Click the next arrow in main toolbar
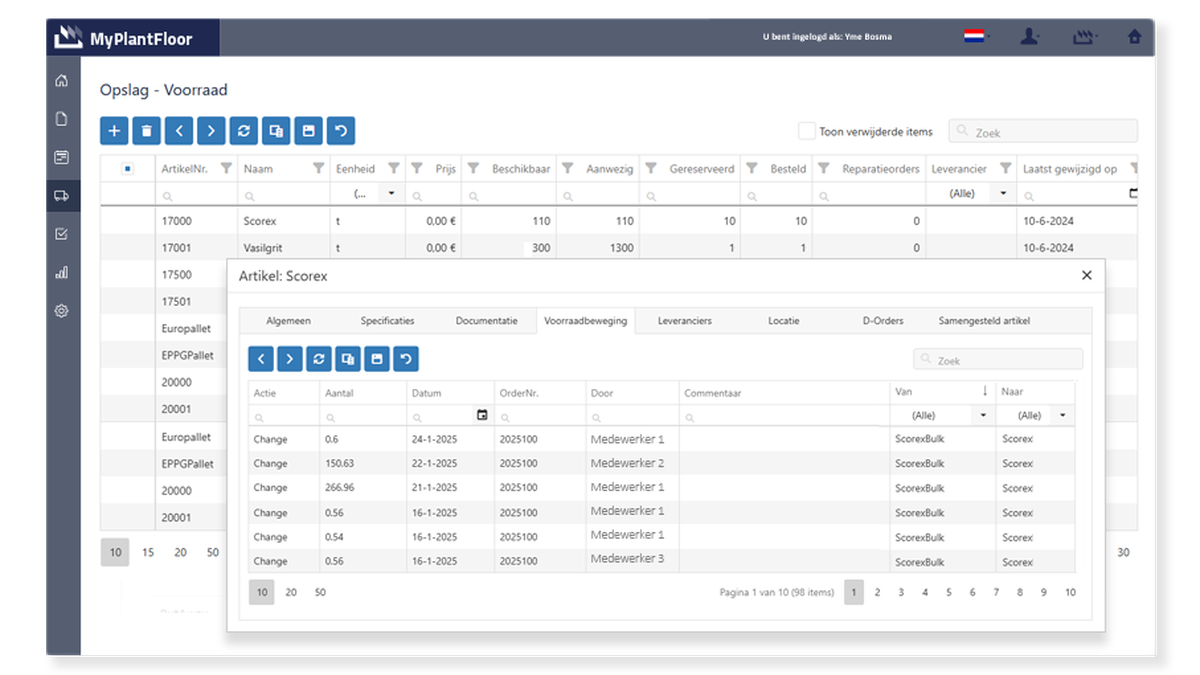 coord(211,131)
